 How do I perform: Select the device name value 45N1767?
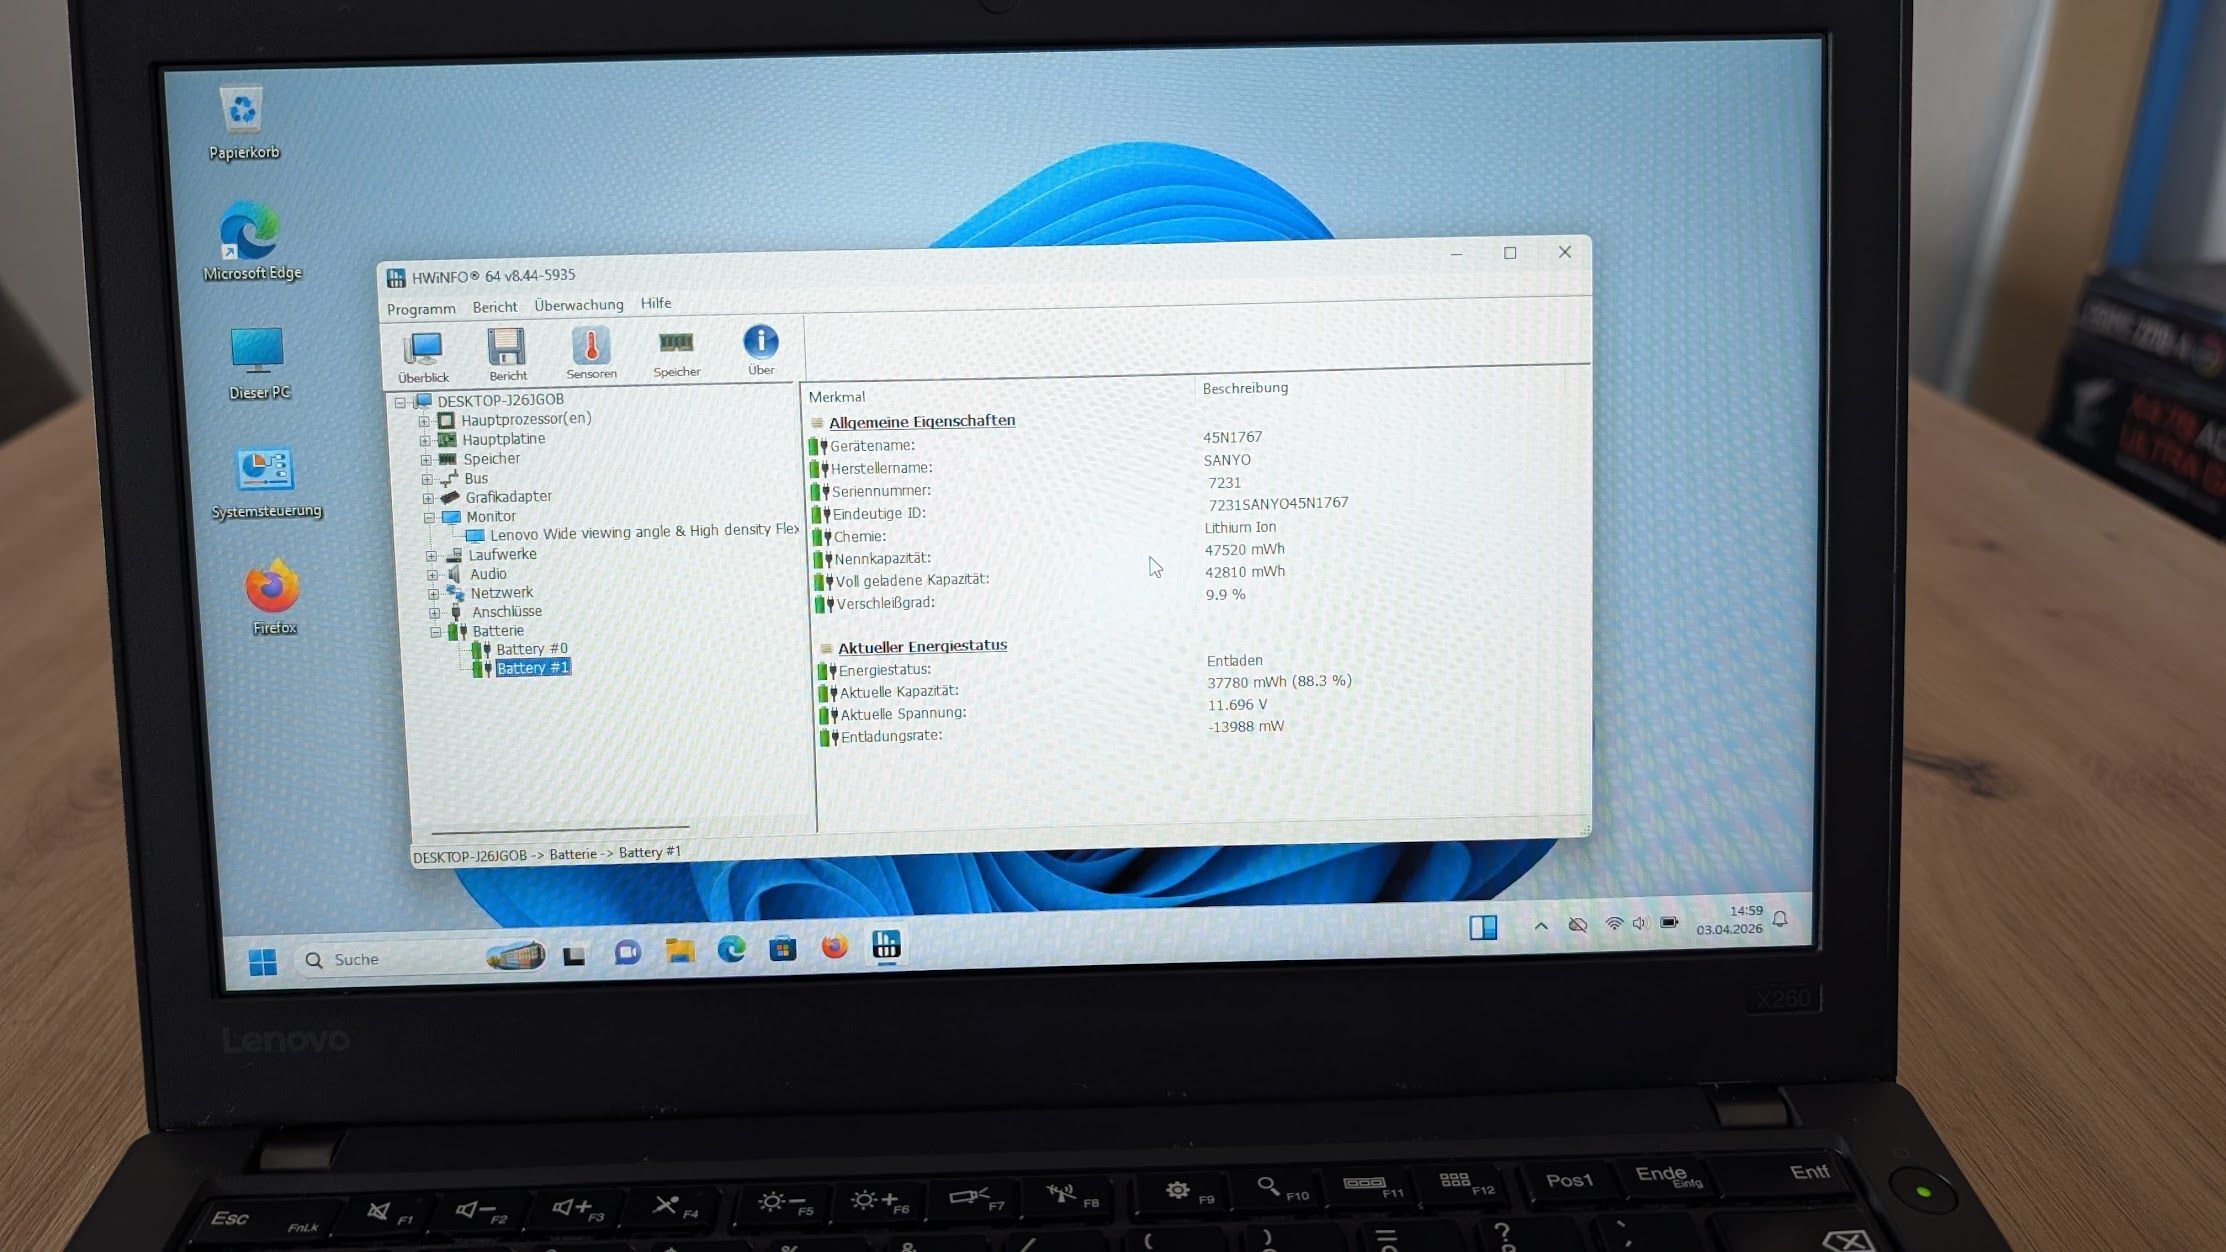[x=1232, y=437]
